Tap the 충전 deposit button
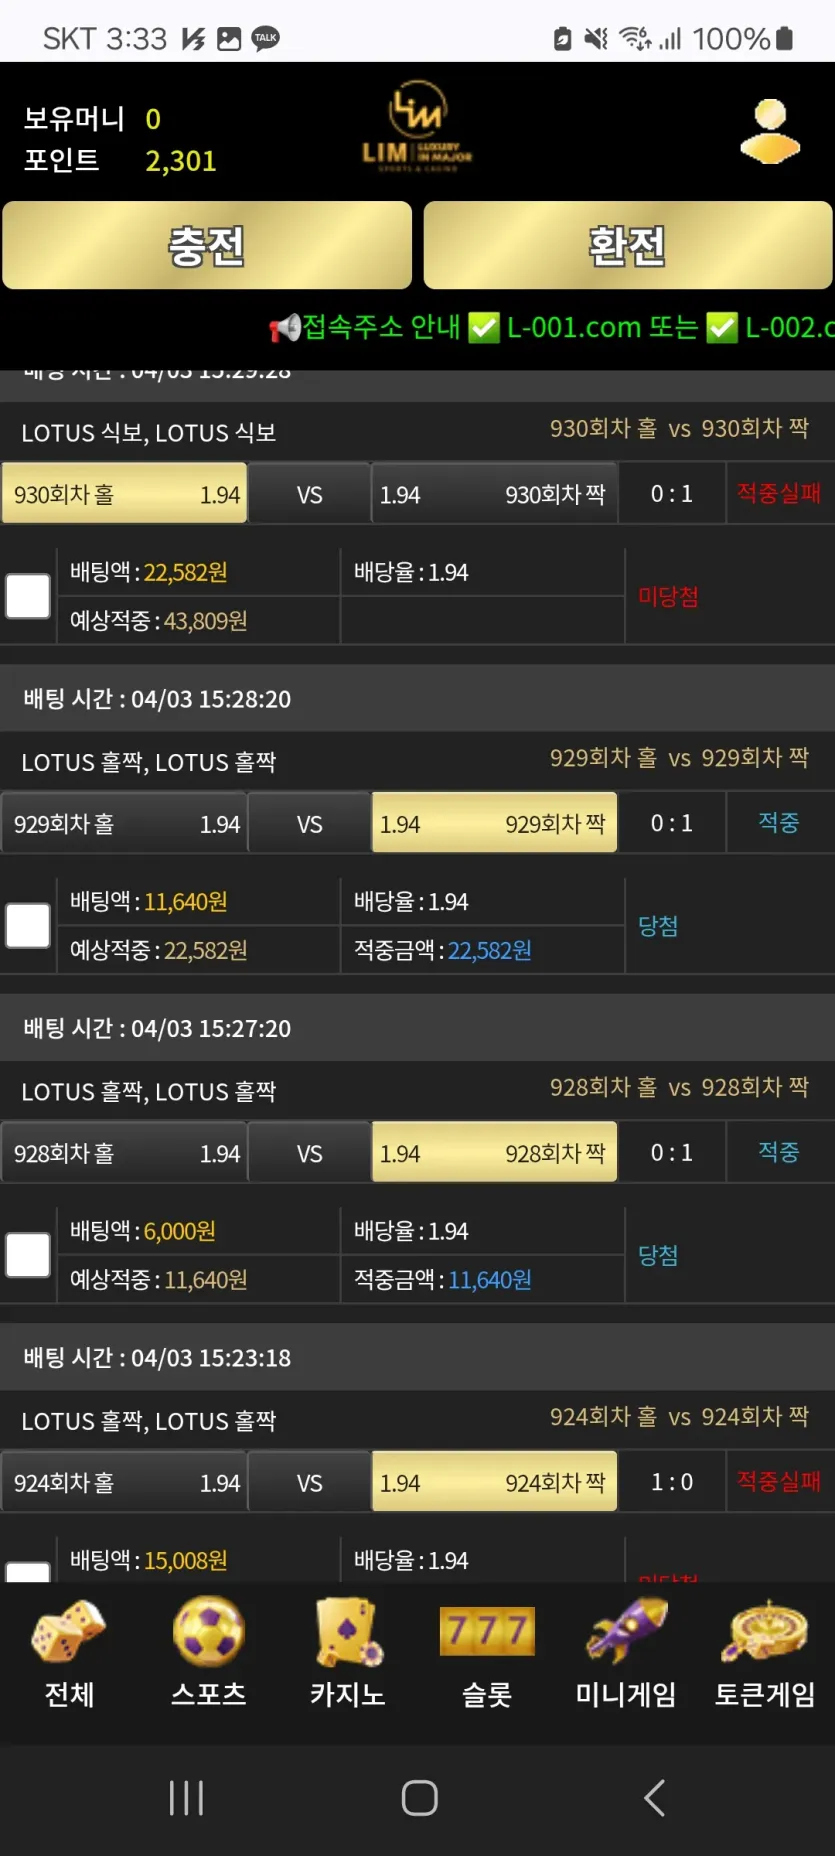This screenshot has width=835, height=1856. [x=207, y=245]
